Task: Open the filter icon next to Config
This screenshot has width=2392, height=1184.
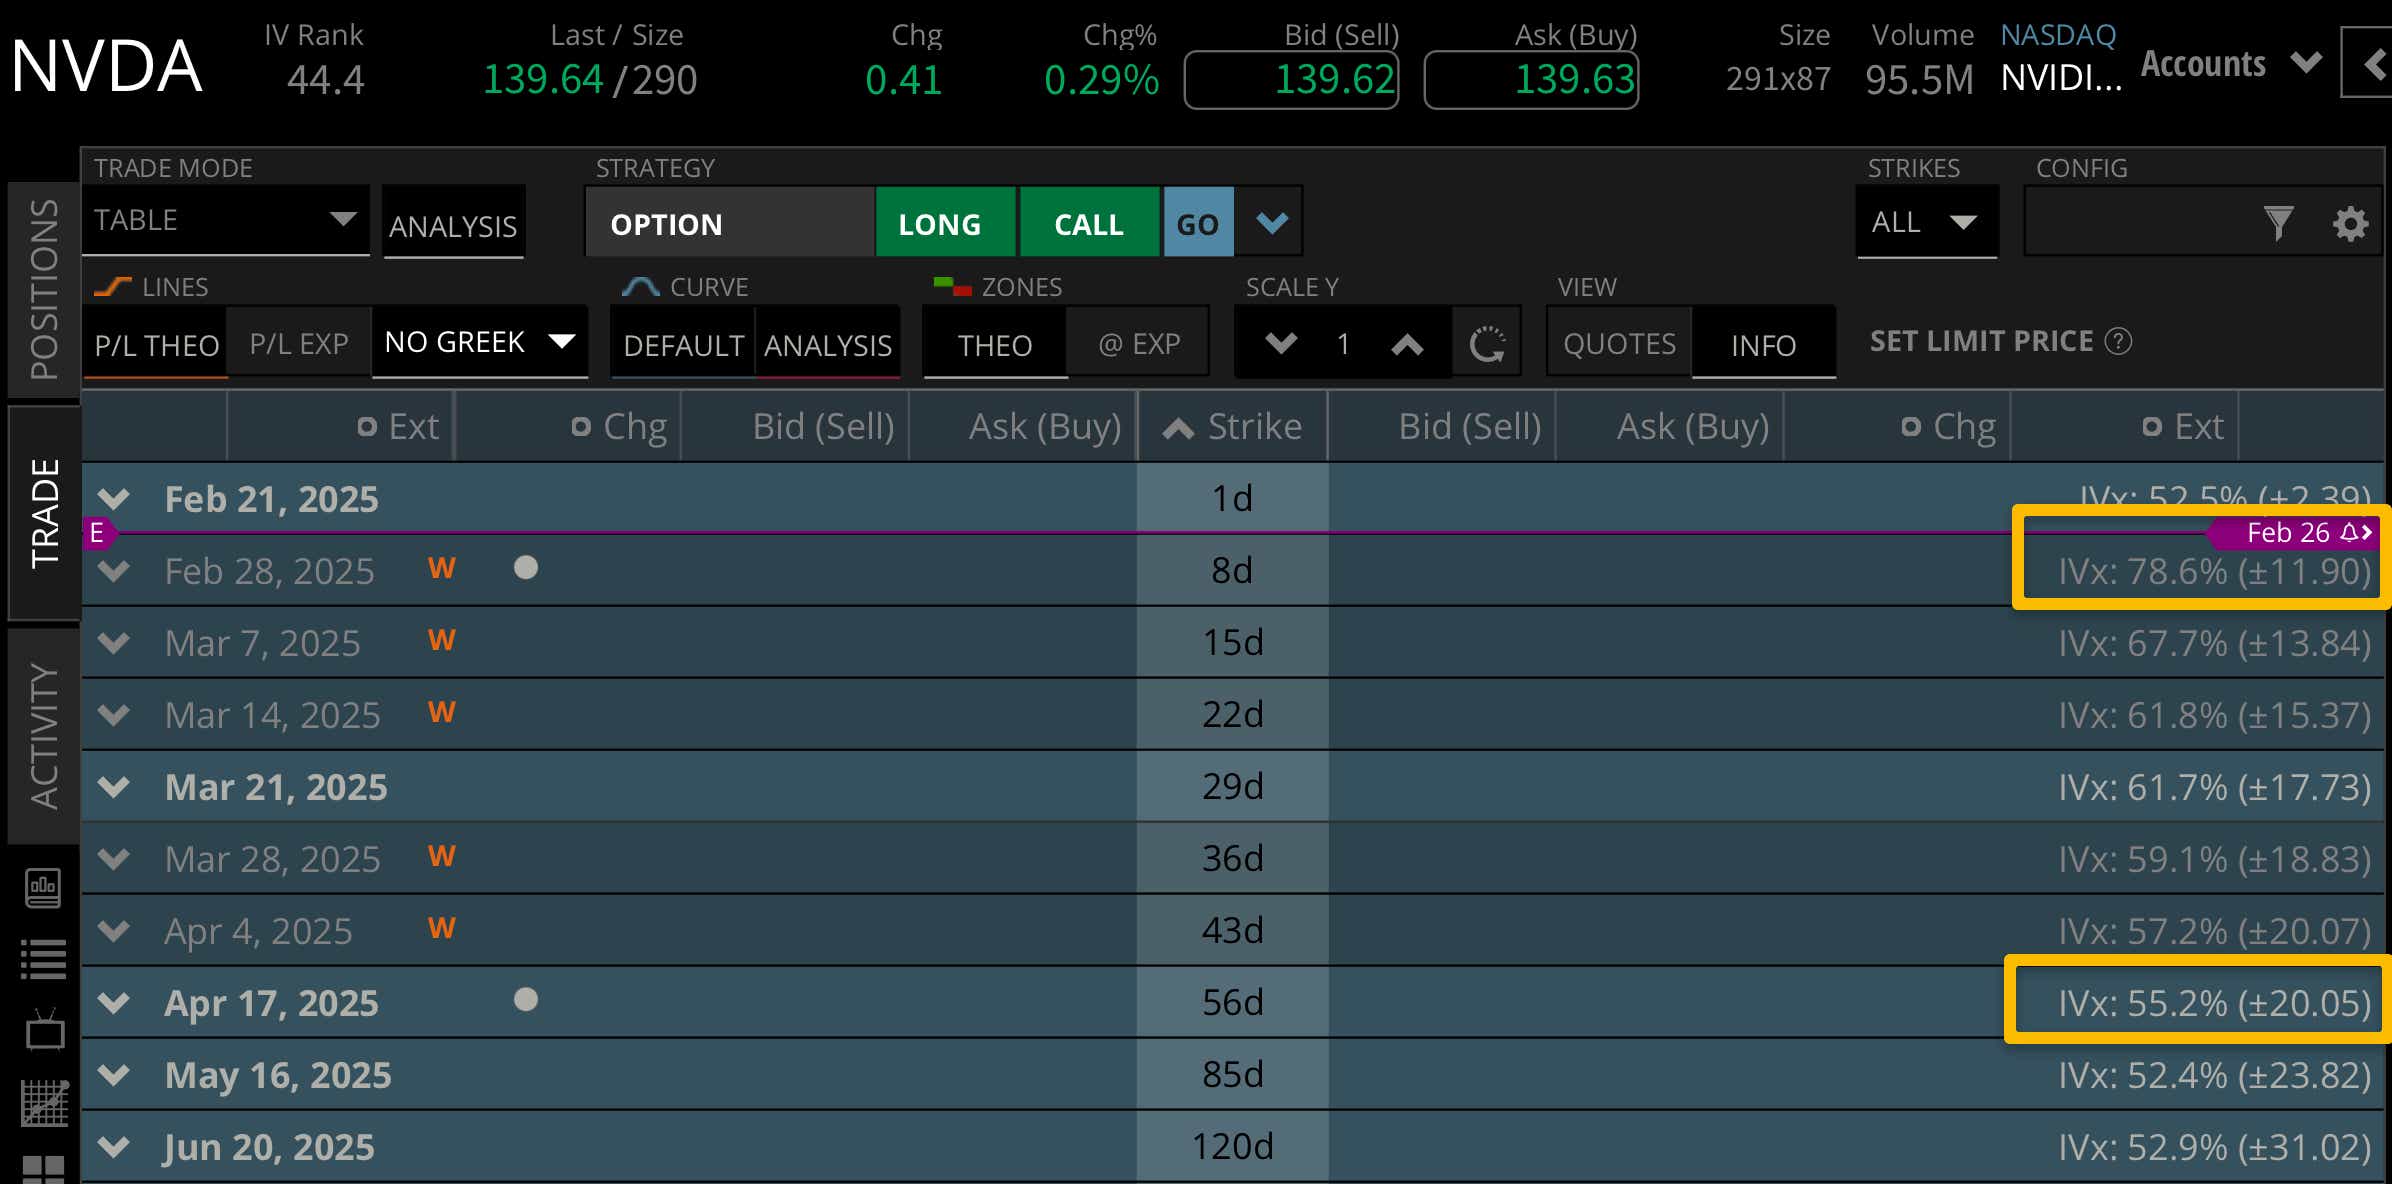Action: pos(2280,222)
